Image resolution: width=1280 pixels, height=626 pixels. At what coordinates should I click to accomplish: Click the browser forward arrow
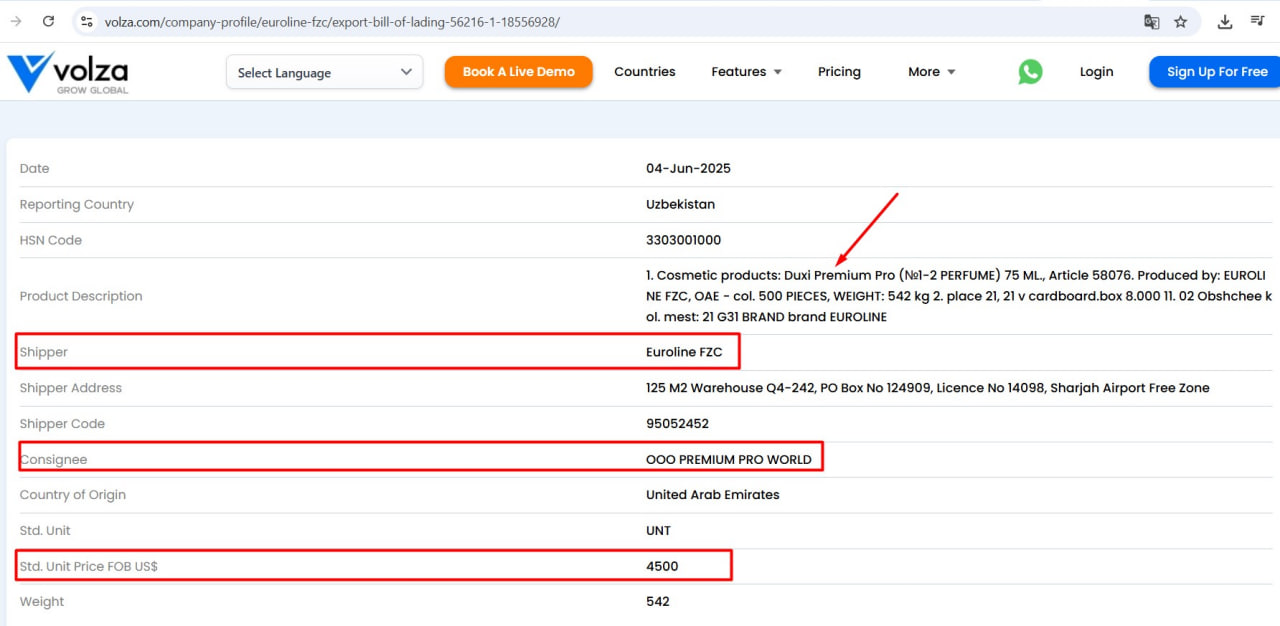[x=15, y=21]
